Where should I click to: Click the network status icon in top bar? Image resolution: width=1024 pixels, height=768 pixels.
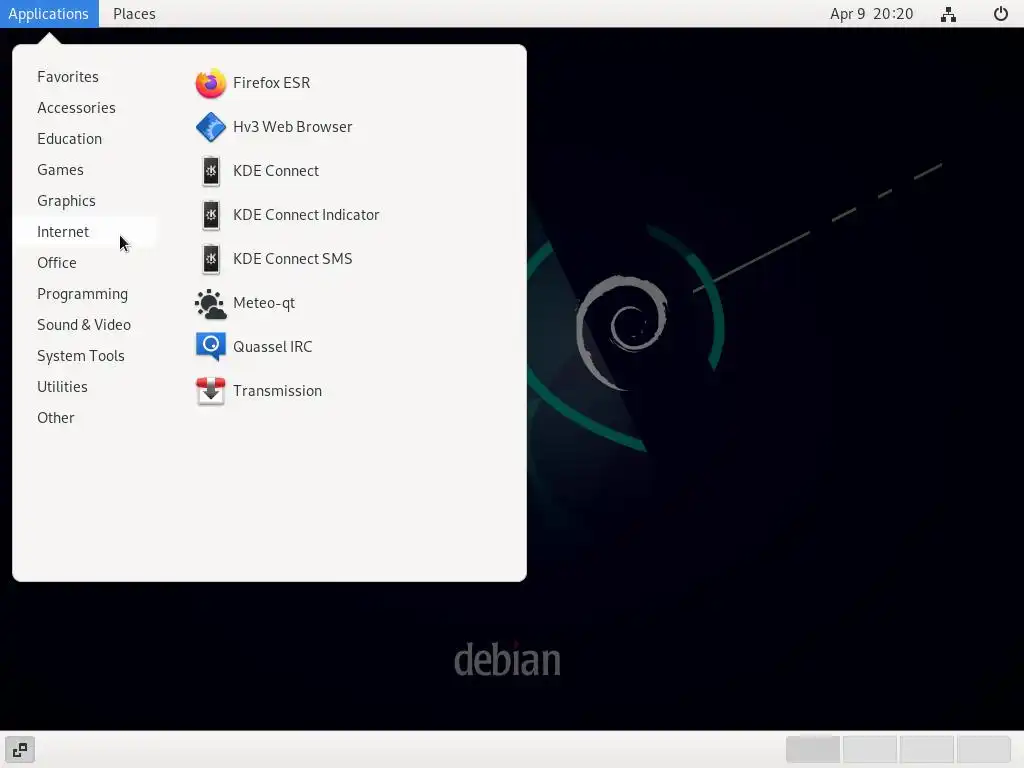pos(948,14)
